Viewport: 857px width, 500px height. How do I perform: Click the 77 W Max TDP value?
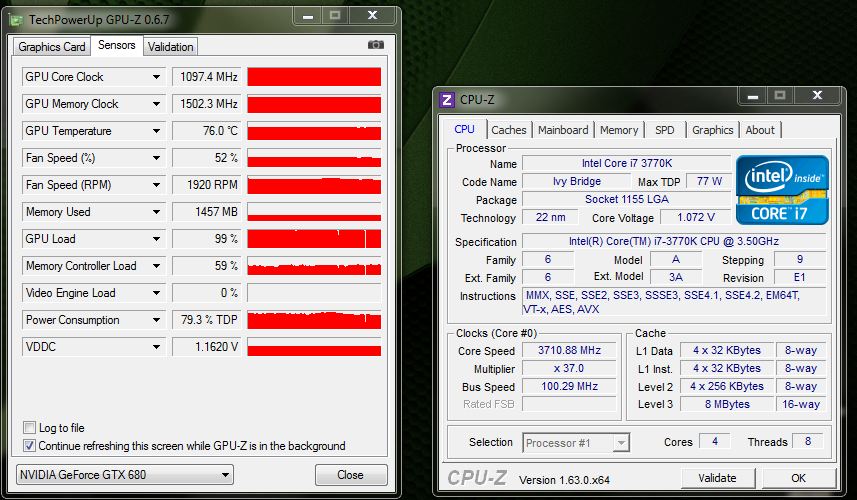click(x=709, y=181)
